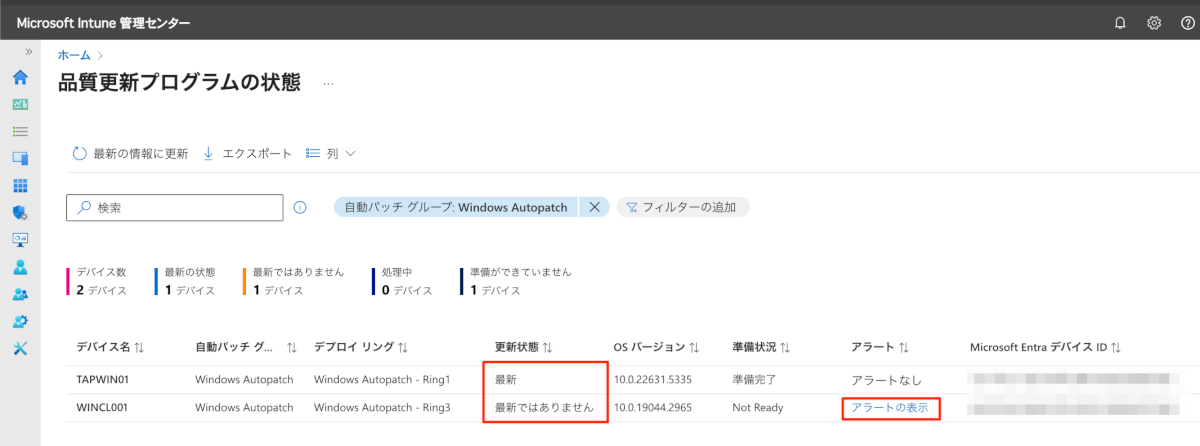Open the Home icon in sidebar
1200x446 pixels.
[x=20, y=77]
